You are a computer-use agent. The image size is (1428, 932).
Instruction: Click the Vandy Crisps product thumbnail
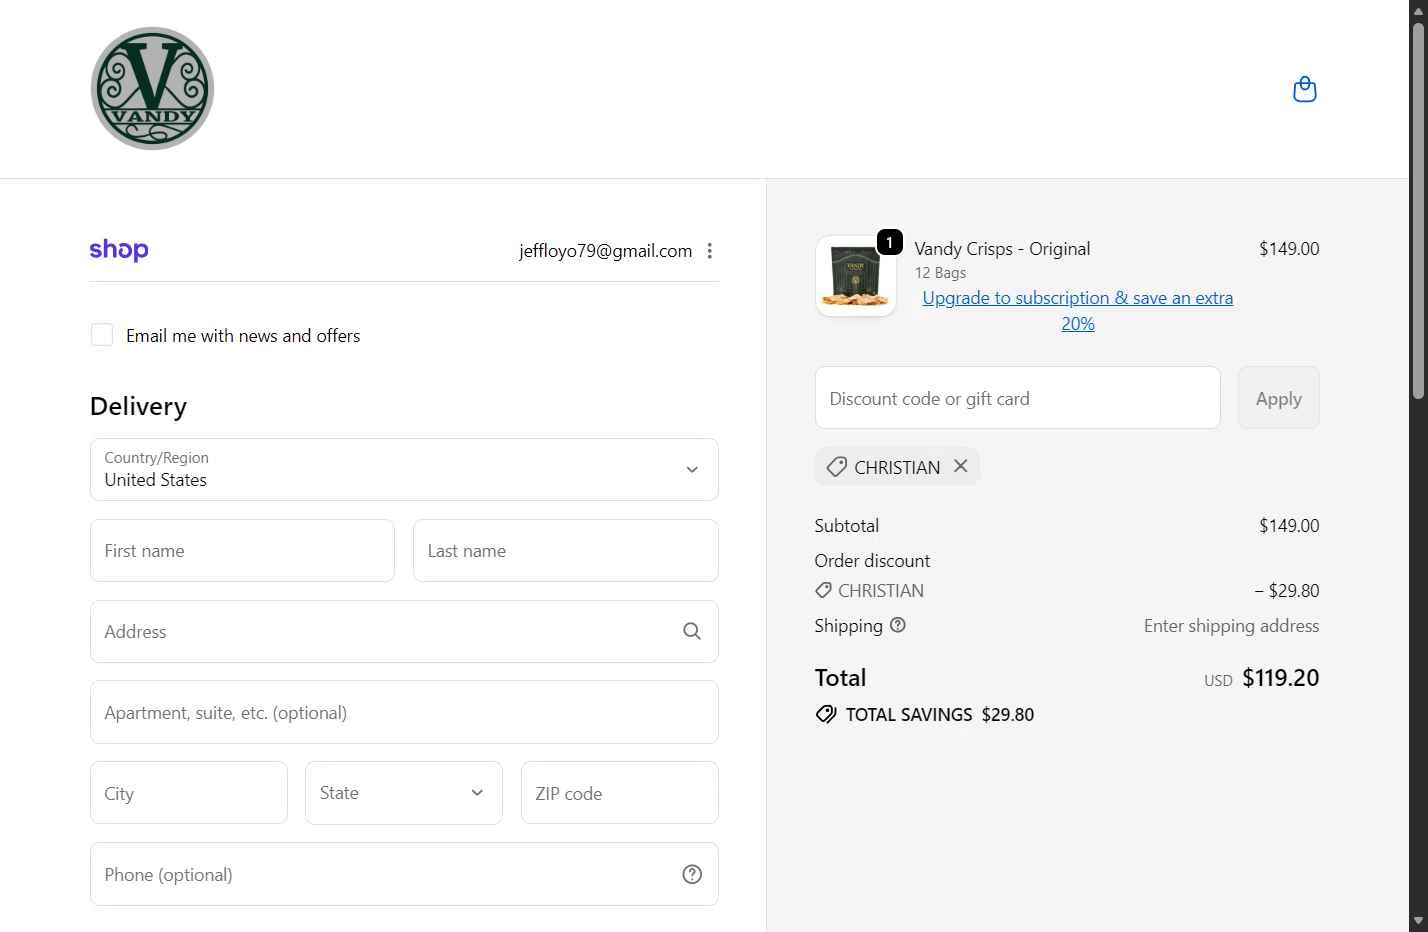tap(855, 277)
